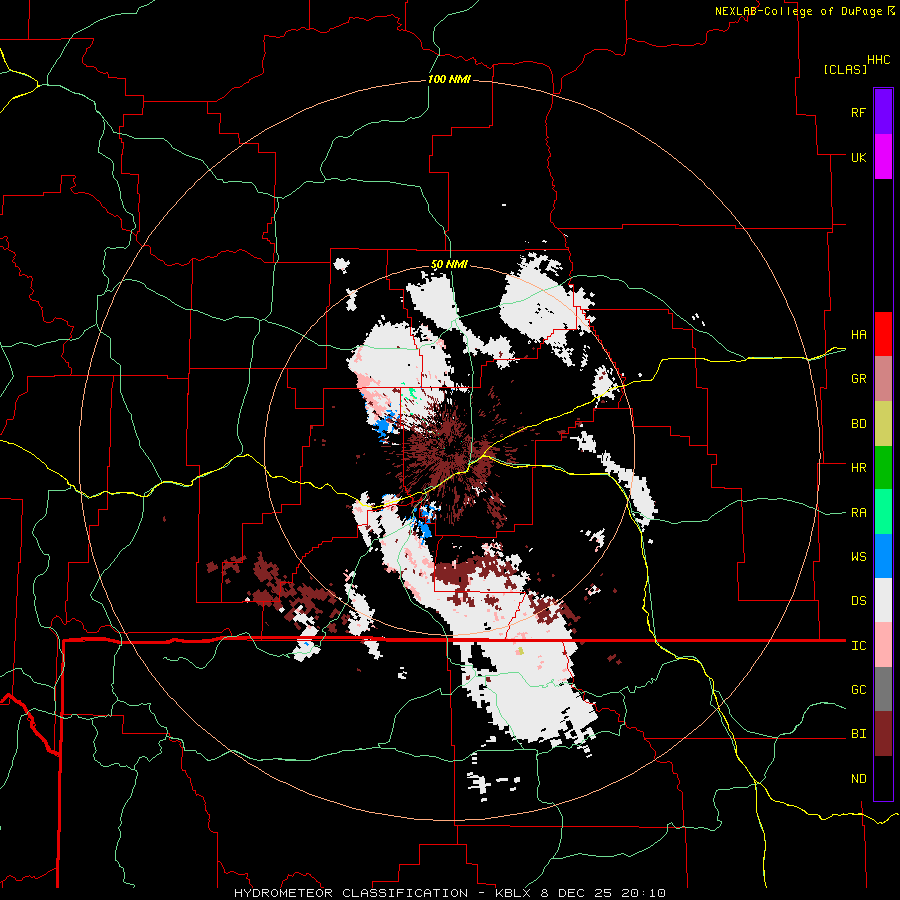Image resolution: width=900 pixels, height=900 pixels.
Task: Select the GR legend color block
Action: (x=883, y=379)
